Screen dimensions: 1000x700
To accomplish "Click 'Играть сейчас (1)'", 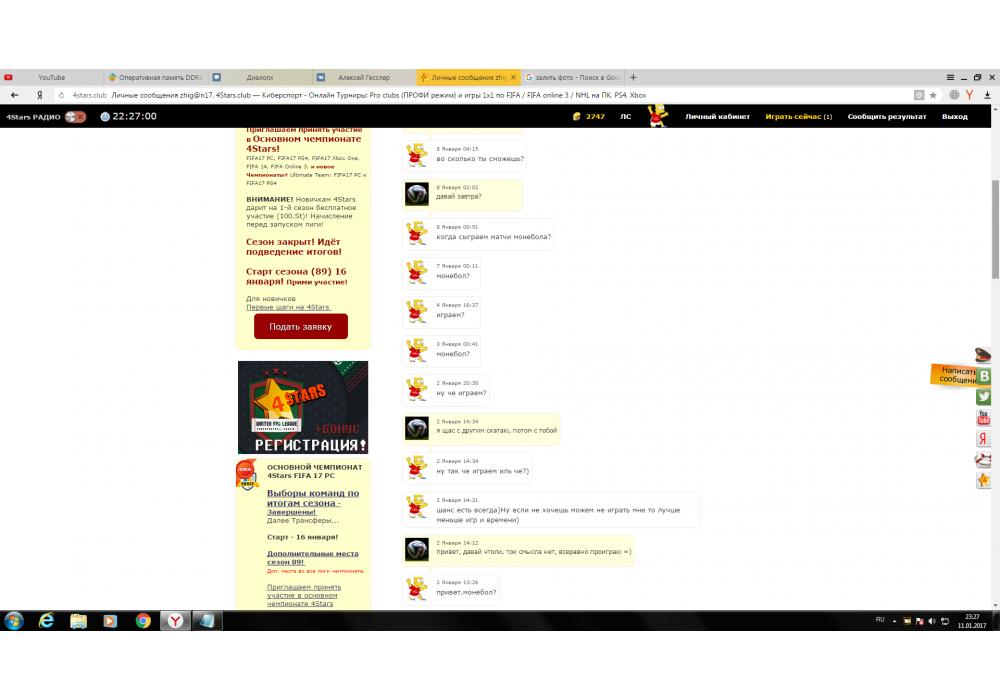I will coord(798,117).
